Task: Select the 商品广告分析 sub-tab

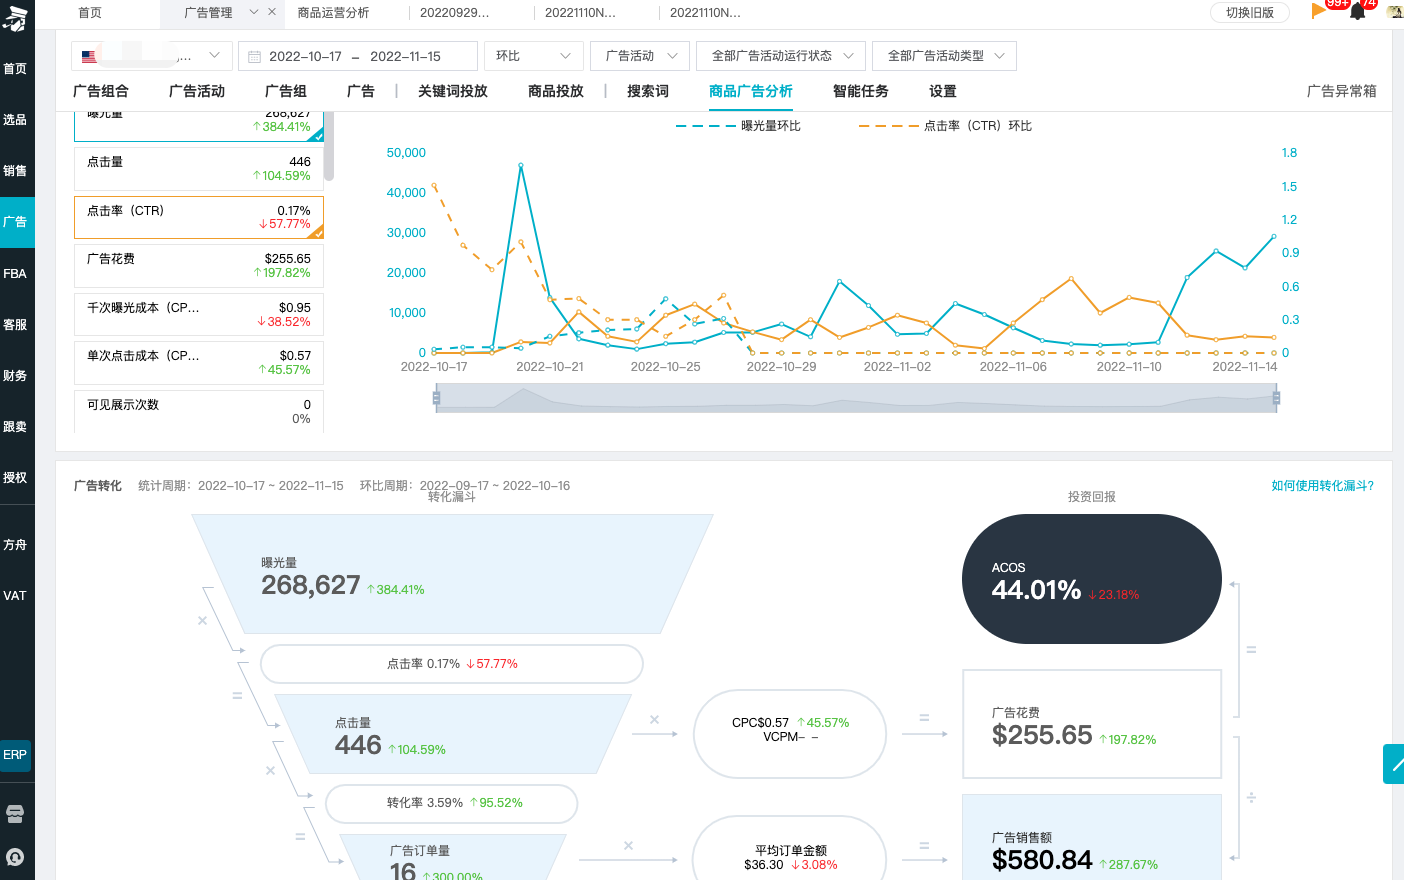Action: coord(751,91)
